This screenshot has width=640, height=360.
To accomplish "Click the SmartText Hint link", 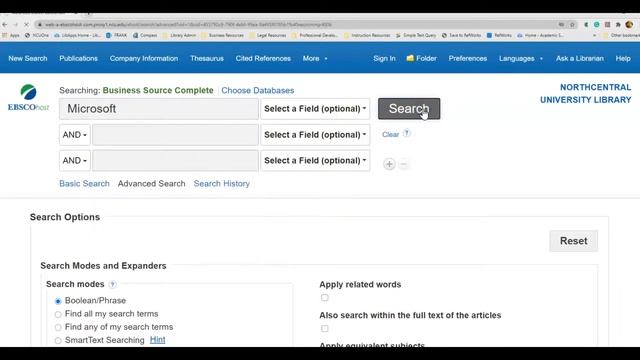I will click(x=158, y=340).
